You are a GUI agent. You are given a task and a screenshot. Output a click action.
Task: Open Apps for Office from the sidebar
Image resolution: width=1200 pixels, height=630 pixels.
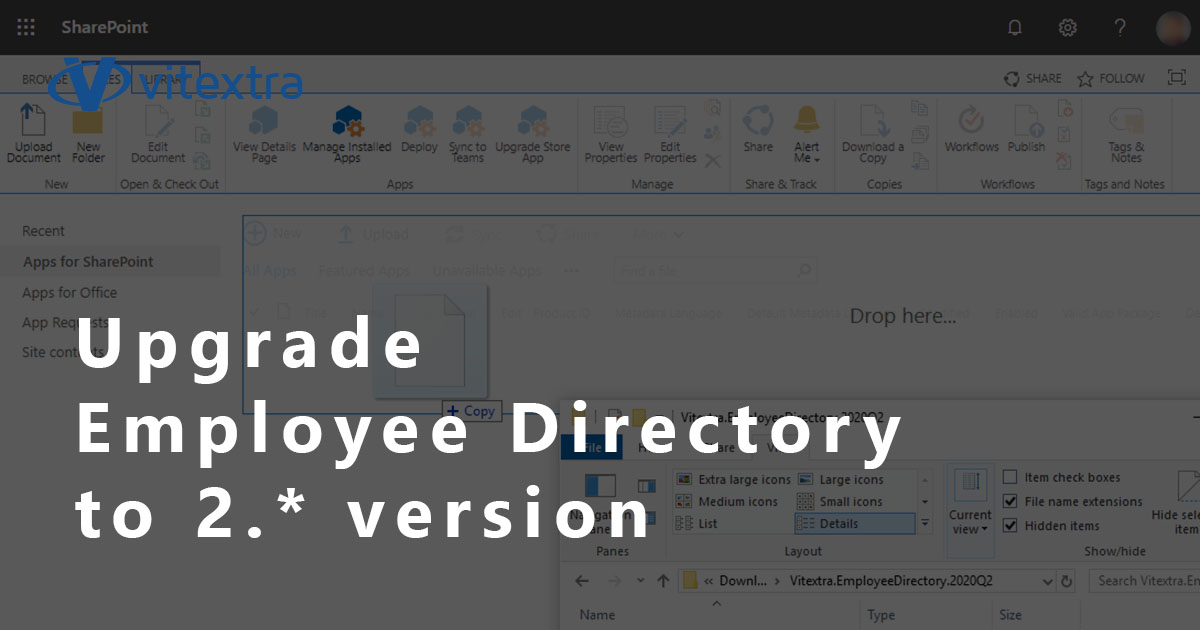71,292
